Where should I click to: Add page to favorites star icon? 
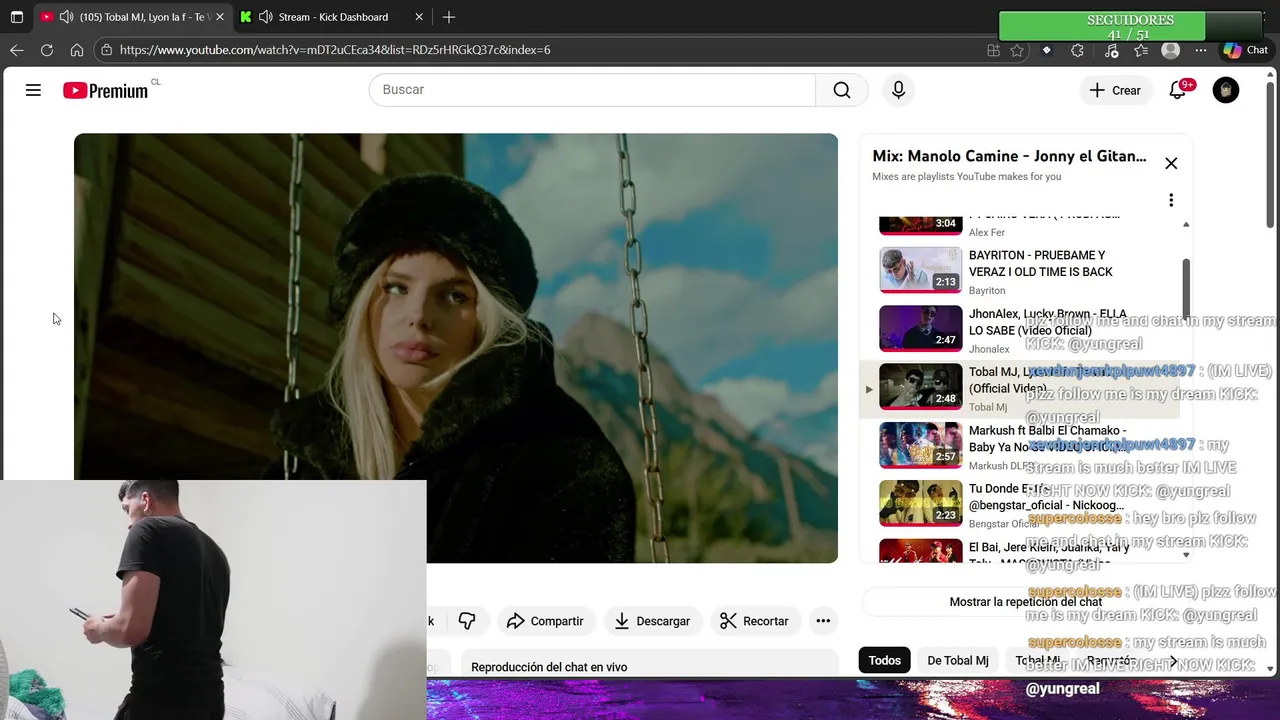click(1017, 50)
